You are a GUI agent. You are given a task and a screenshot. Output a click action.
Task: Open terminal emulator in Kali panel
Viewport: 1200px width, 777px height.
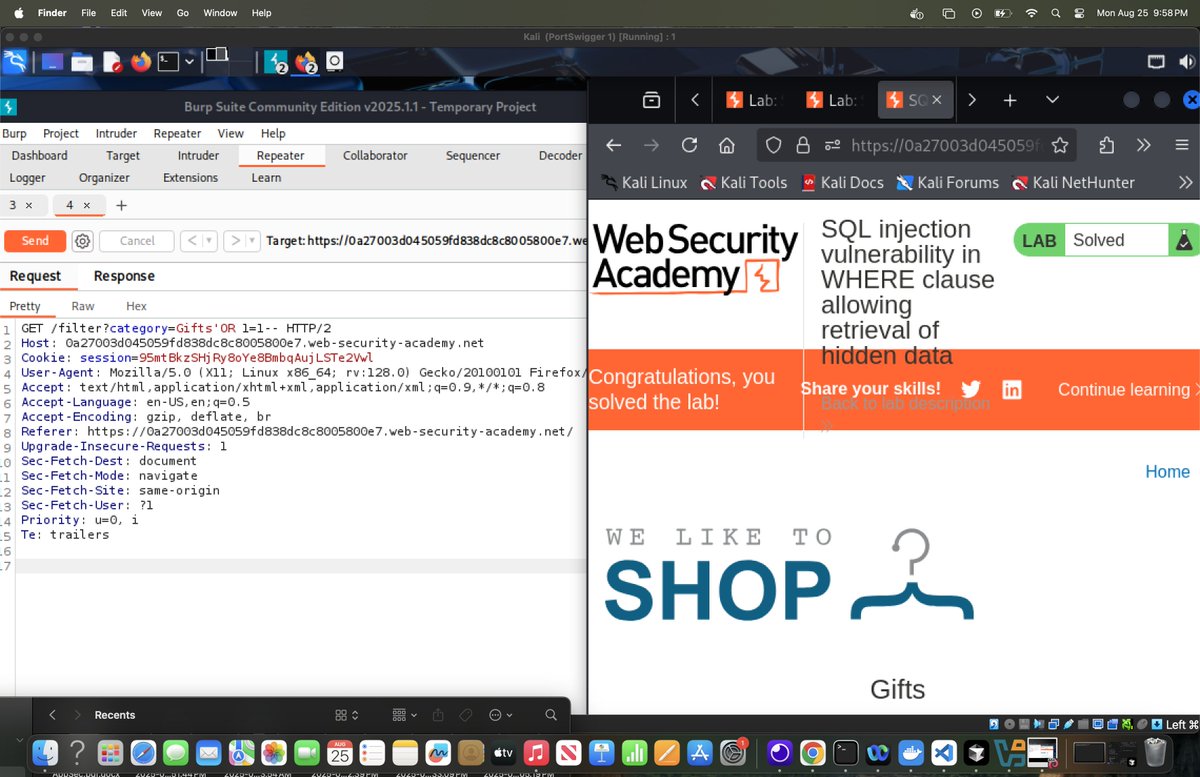(169, 62)
